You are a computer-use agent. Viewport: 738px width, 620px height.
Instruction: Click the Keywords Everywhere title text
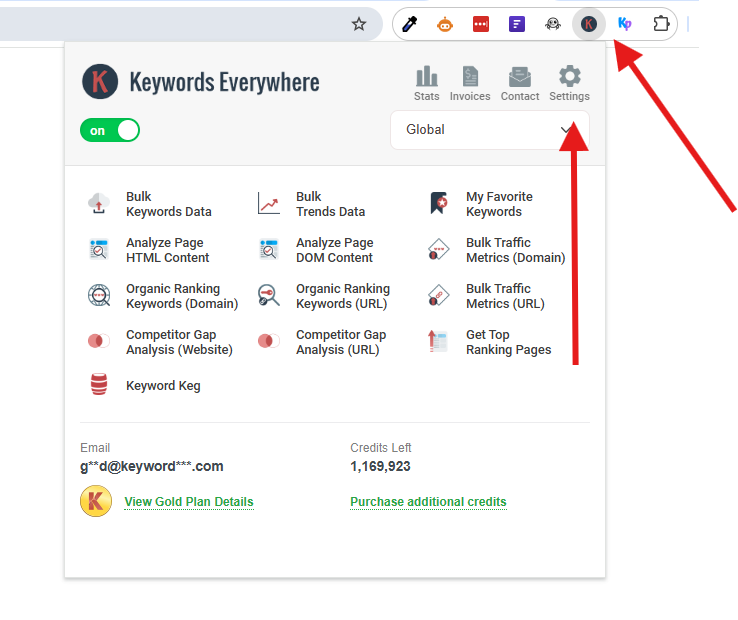coord(225,82)
